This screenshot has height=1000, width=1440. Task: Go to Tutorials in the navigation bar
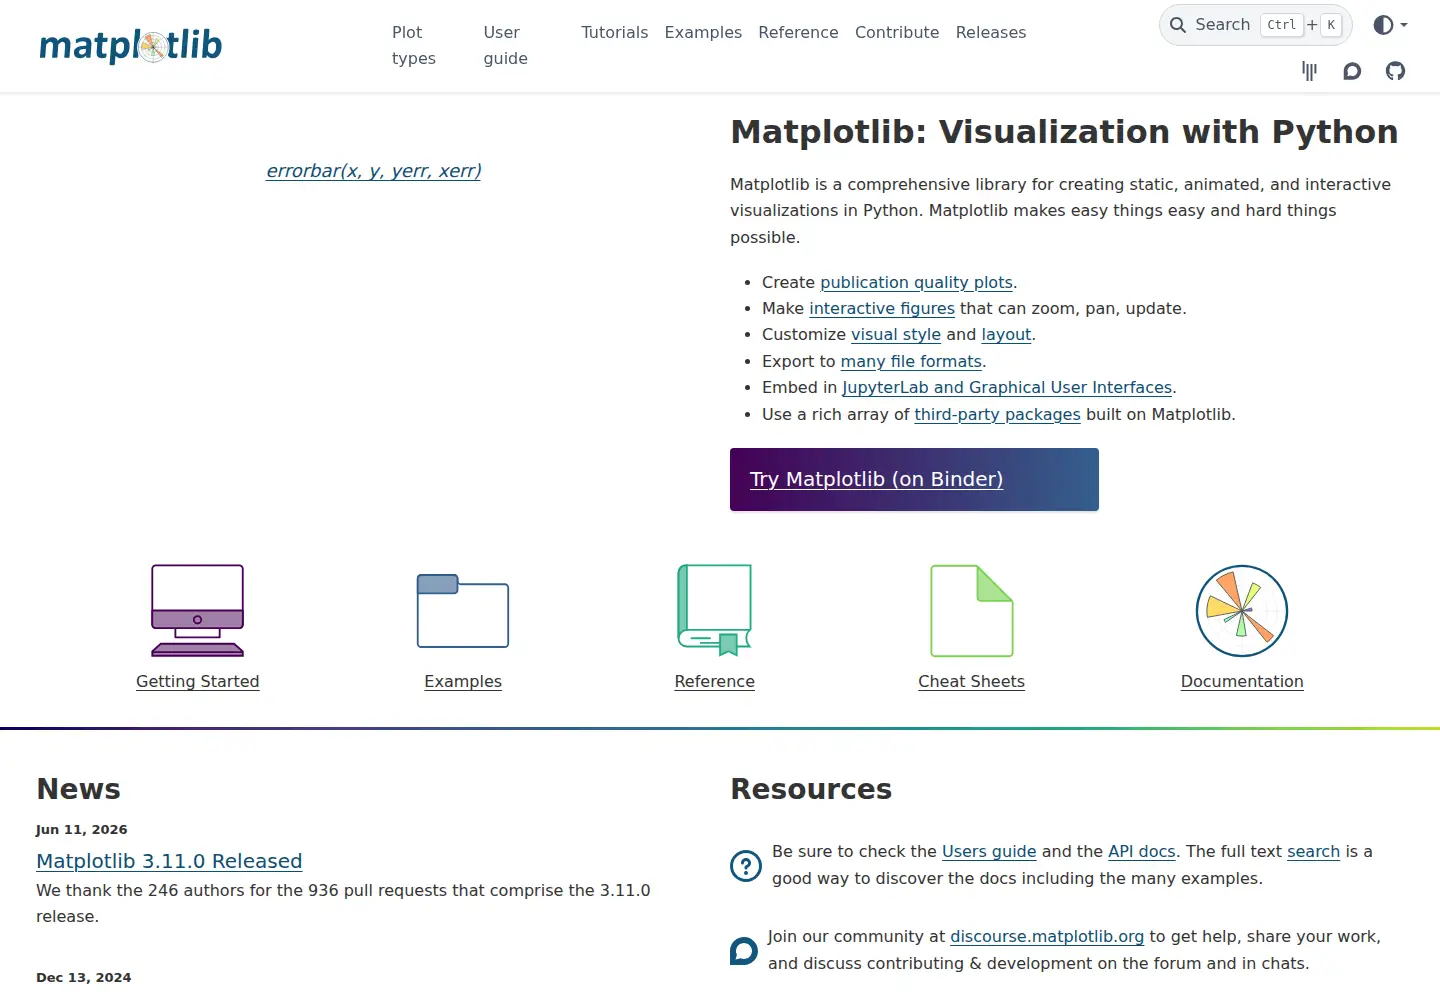pos(614,32)
